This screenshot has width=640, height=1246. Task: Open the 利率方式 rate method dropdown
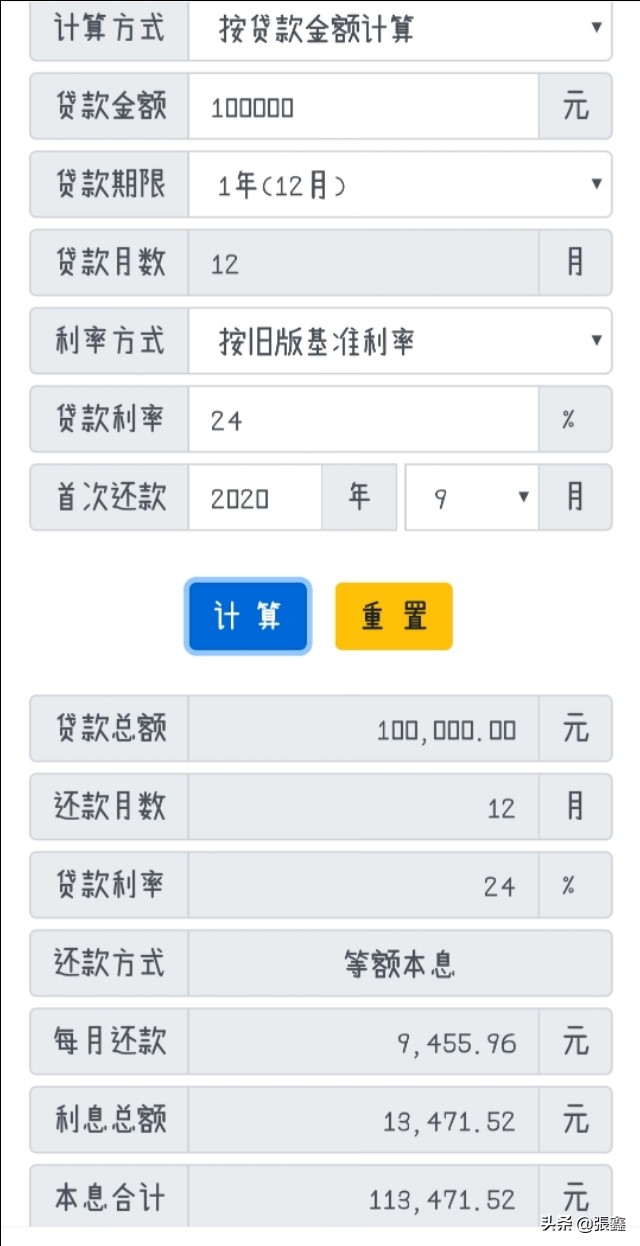tap(400, 341)
